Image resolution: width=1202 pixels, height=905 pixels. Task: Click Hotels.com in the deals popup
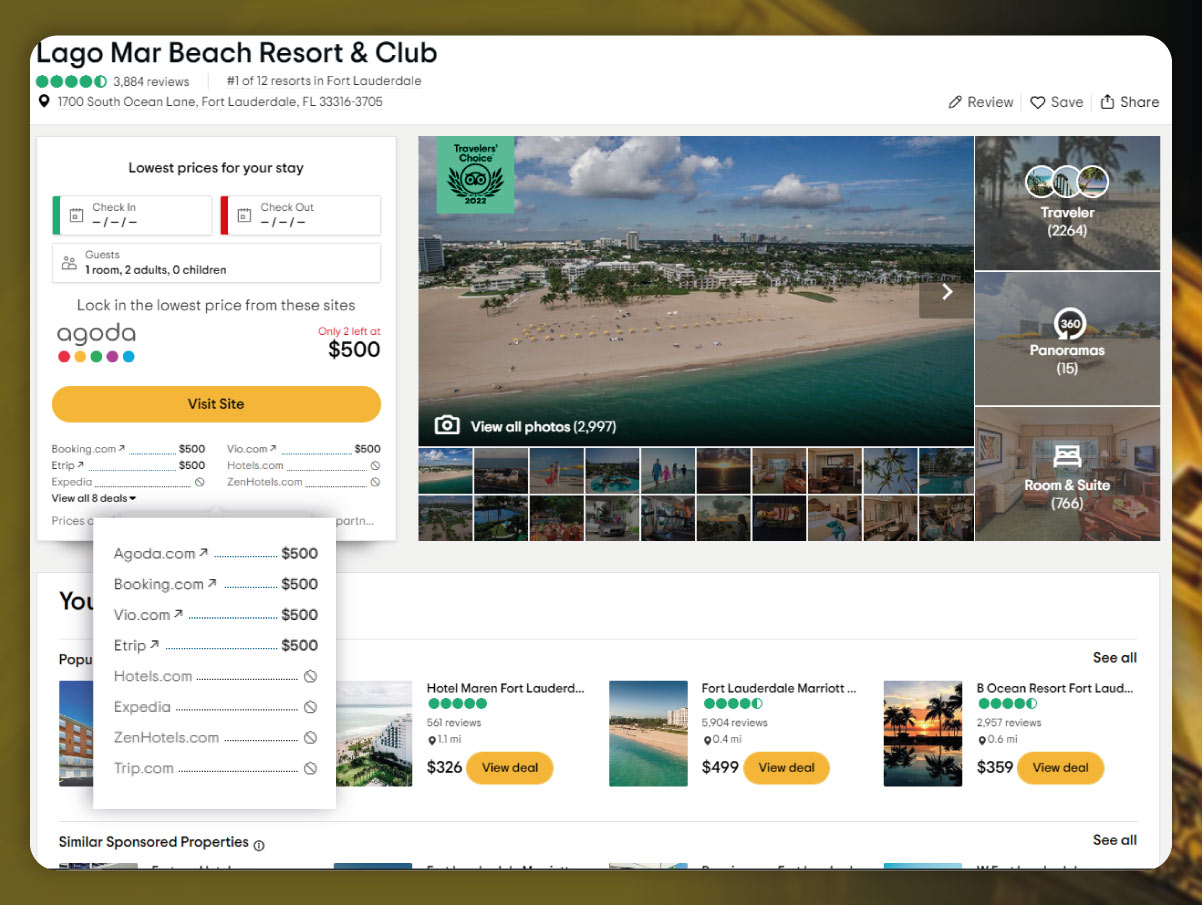153,676
